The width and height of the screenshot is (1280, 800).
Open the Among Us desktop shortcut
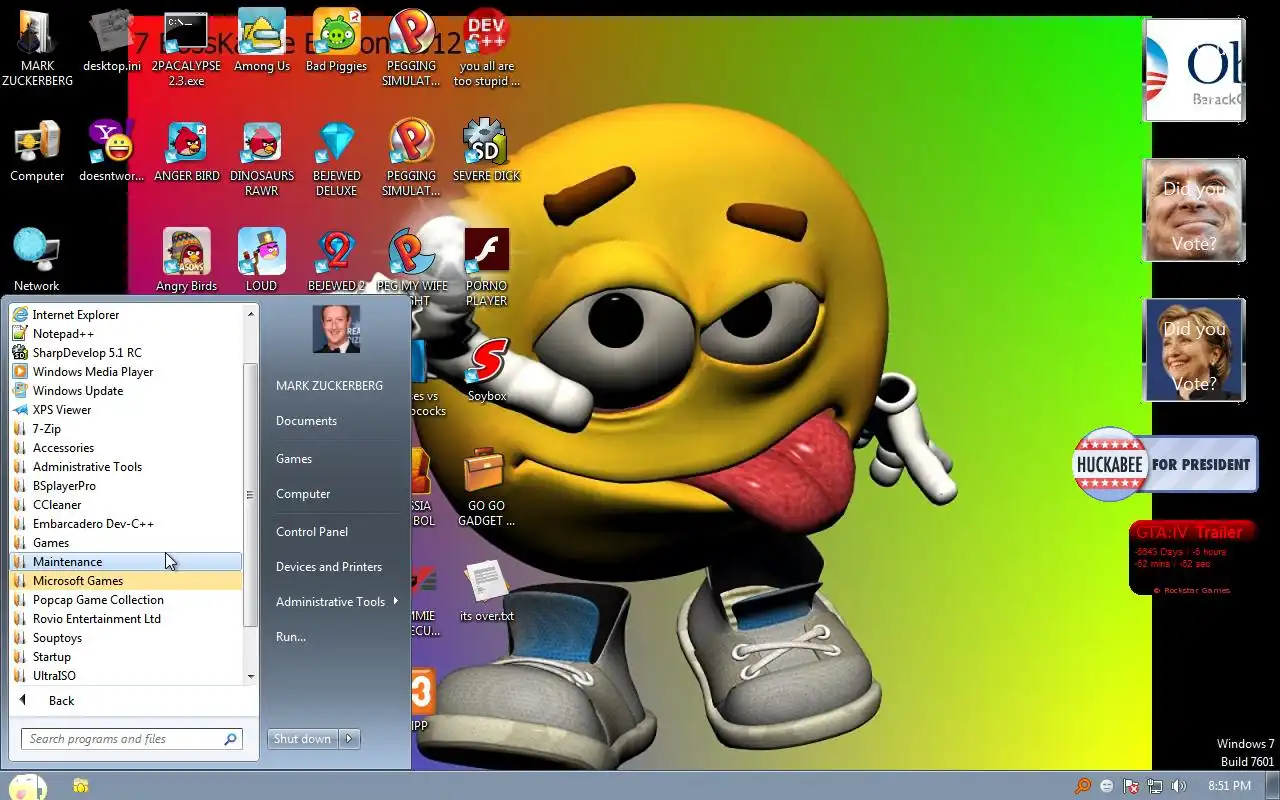point(261,42)
